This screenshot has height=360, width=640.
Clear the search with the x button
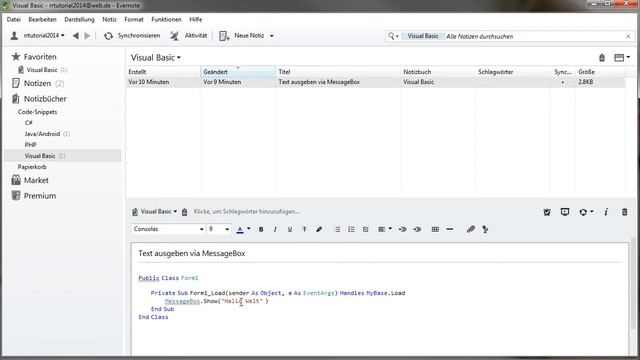click(x=628, y=36)
